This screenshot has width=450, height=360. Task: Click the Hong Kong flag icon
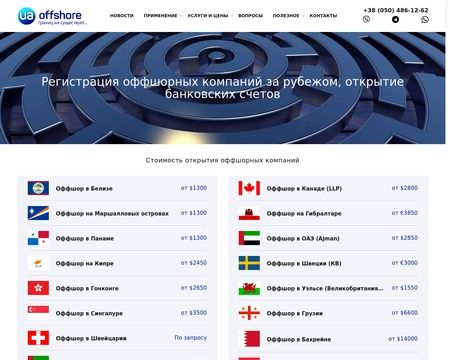pyautogui.click(x=38, y=288)
